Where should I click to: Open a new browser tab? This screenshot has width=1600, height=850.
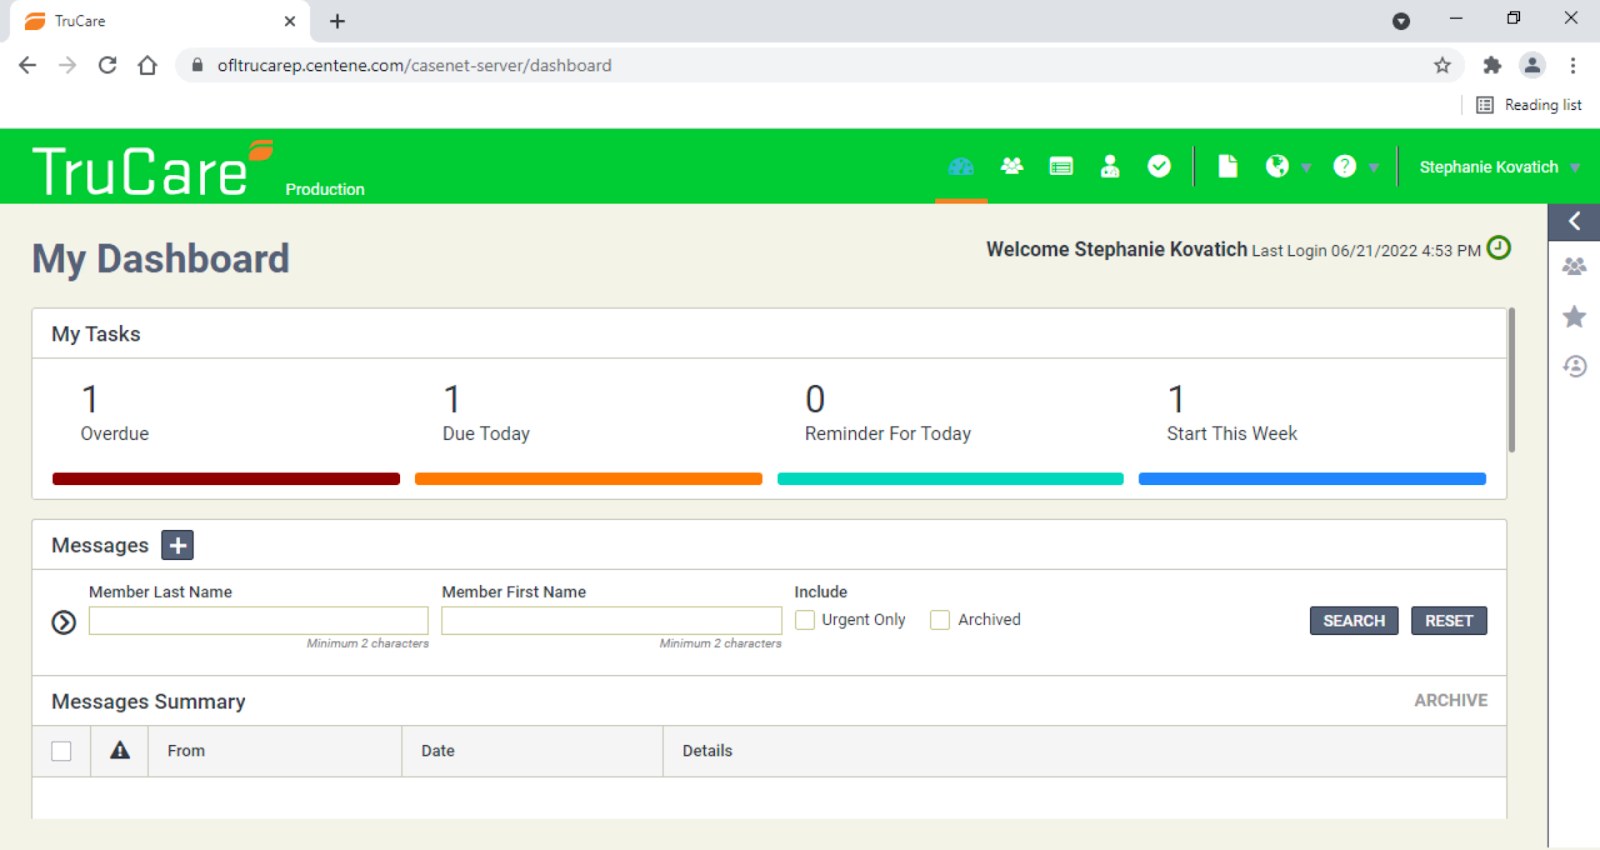[337, 21]
